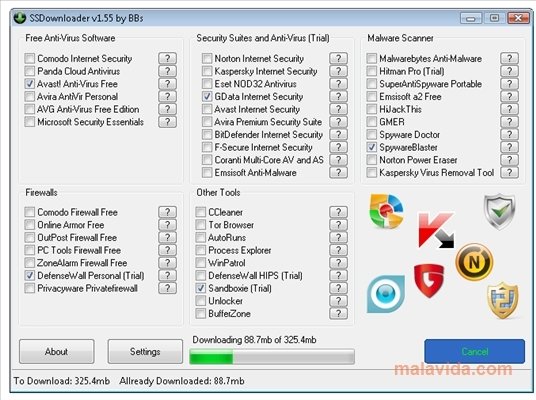
Task: Click the SSDownloader green arrow title icon
Action: pyautogui.click(x=20, y=18)
